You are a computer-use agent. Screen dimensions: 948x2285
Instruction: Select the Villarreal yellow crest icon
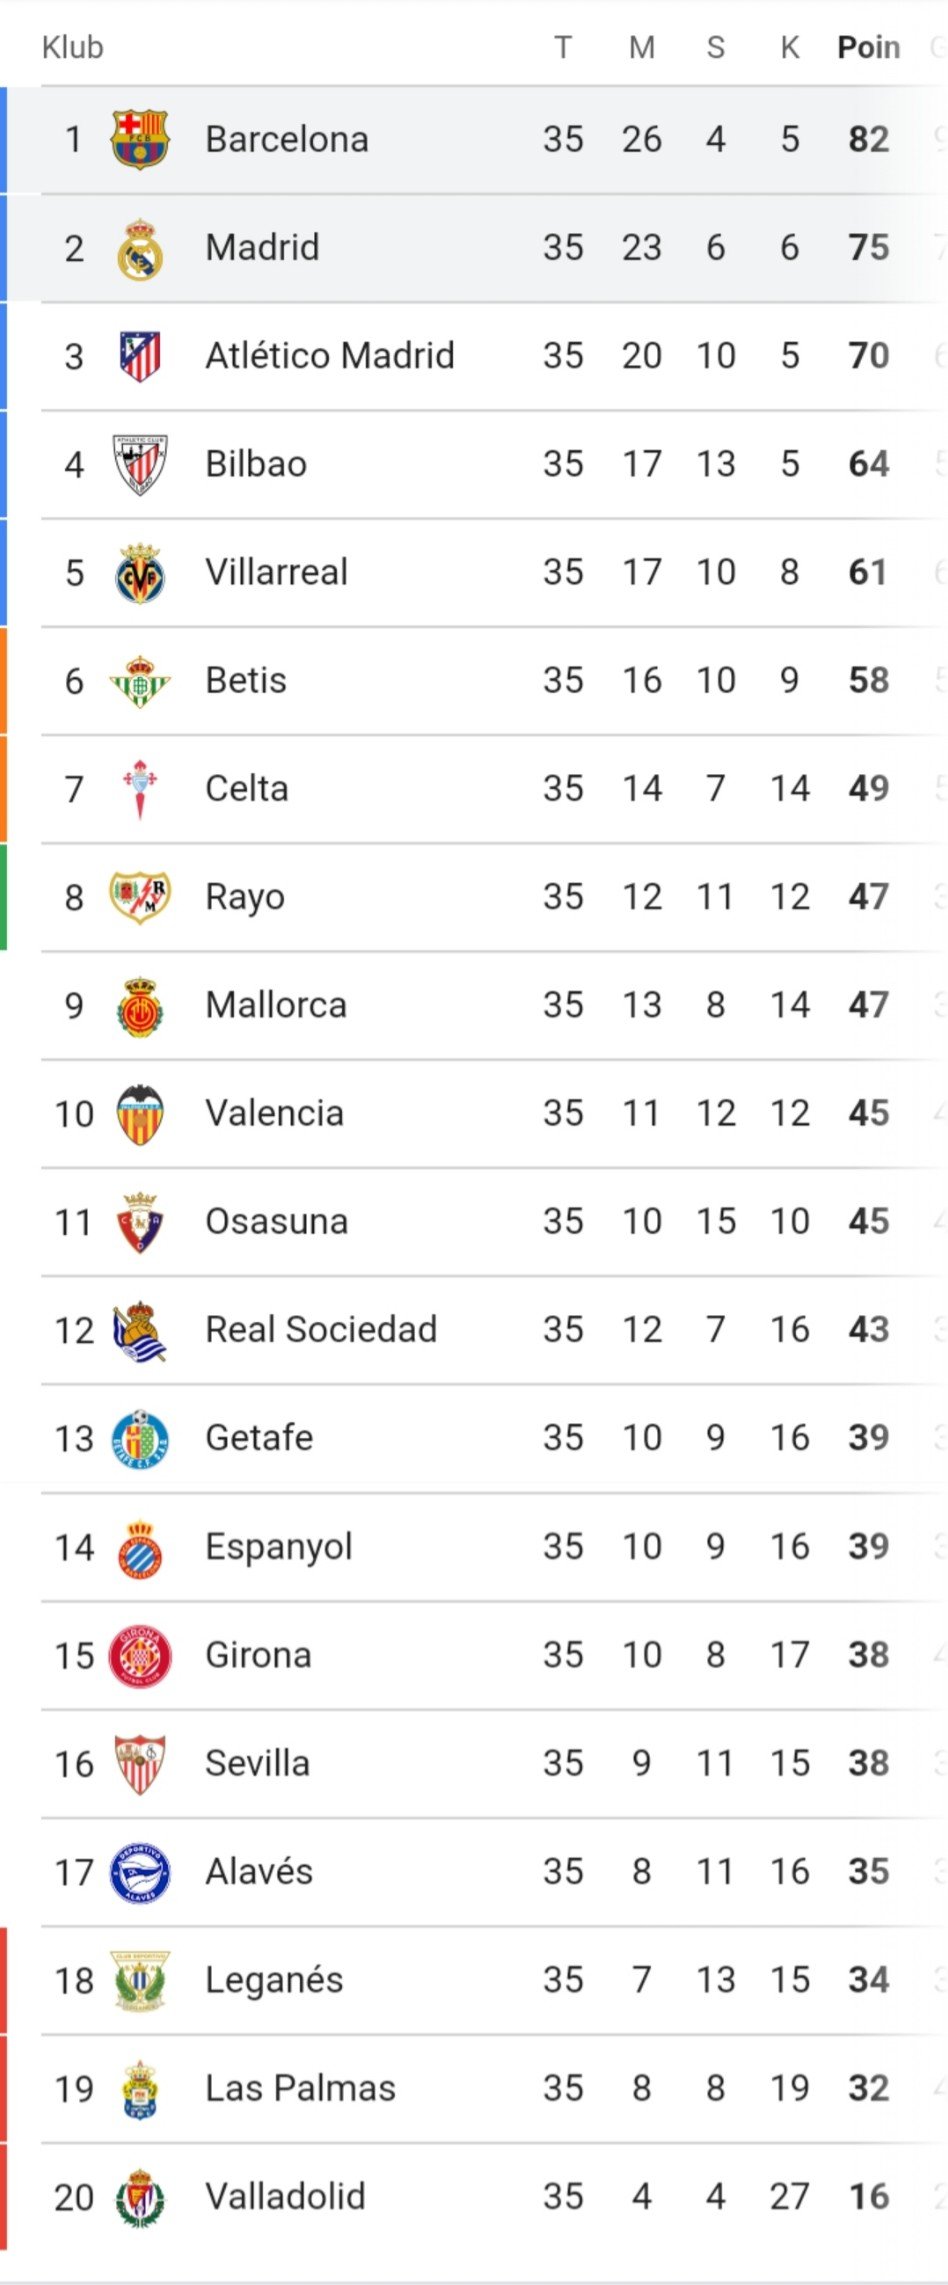(140, 573)
